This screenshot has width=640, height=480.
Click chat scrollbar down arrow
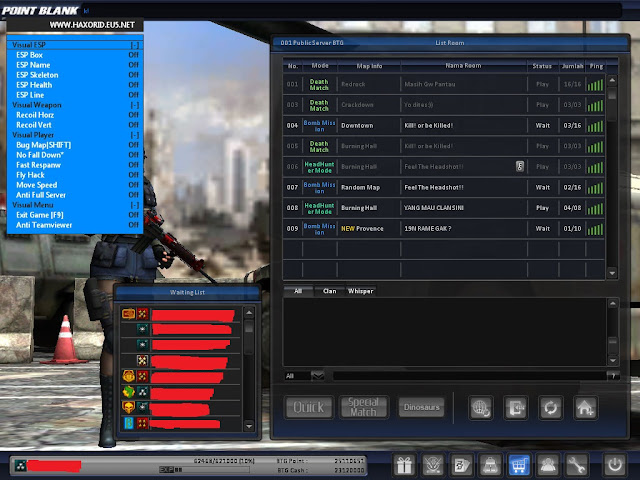[613, 360]
